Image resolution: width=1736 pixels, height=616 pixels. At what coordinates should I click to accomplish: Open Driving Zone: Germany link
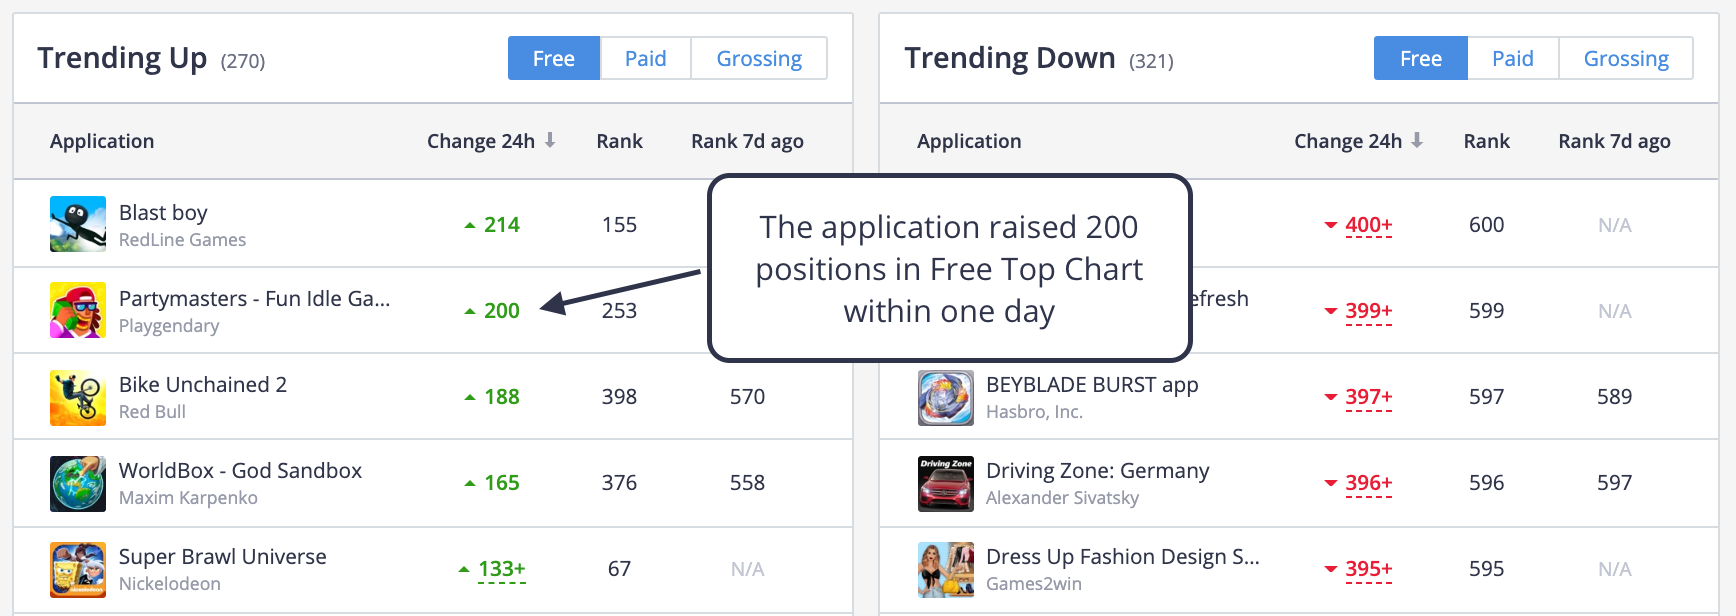pos(1098,471)
